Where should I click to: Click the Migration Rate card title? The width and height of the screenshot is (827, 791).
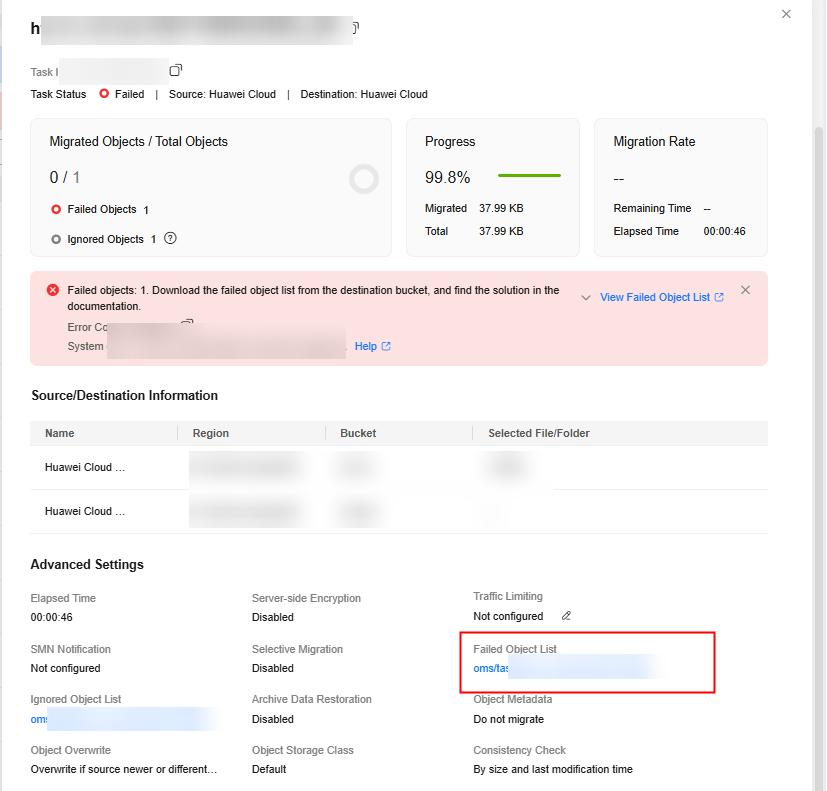pos(654,142)
